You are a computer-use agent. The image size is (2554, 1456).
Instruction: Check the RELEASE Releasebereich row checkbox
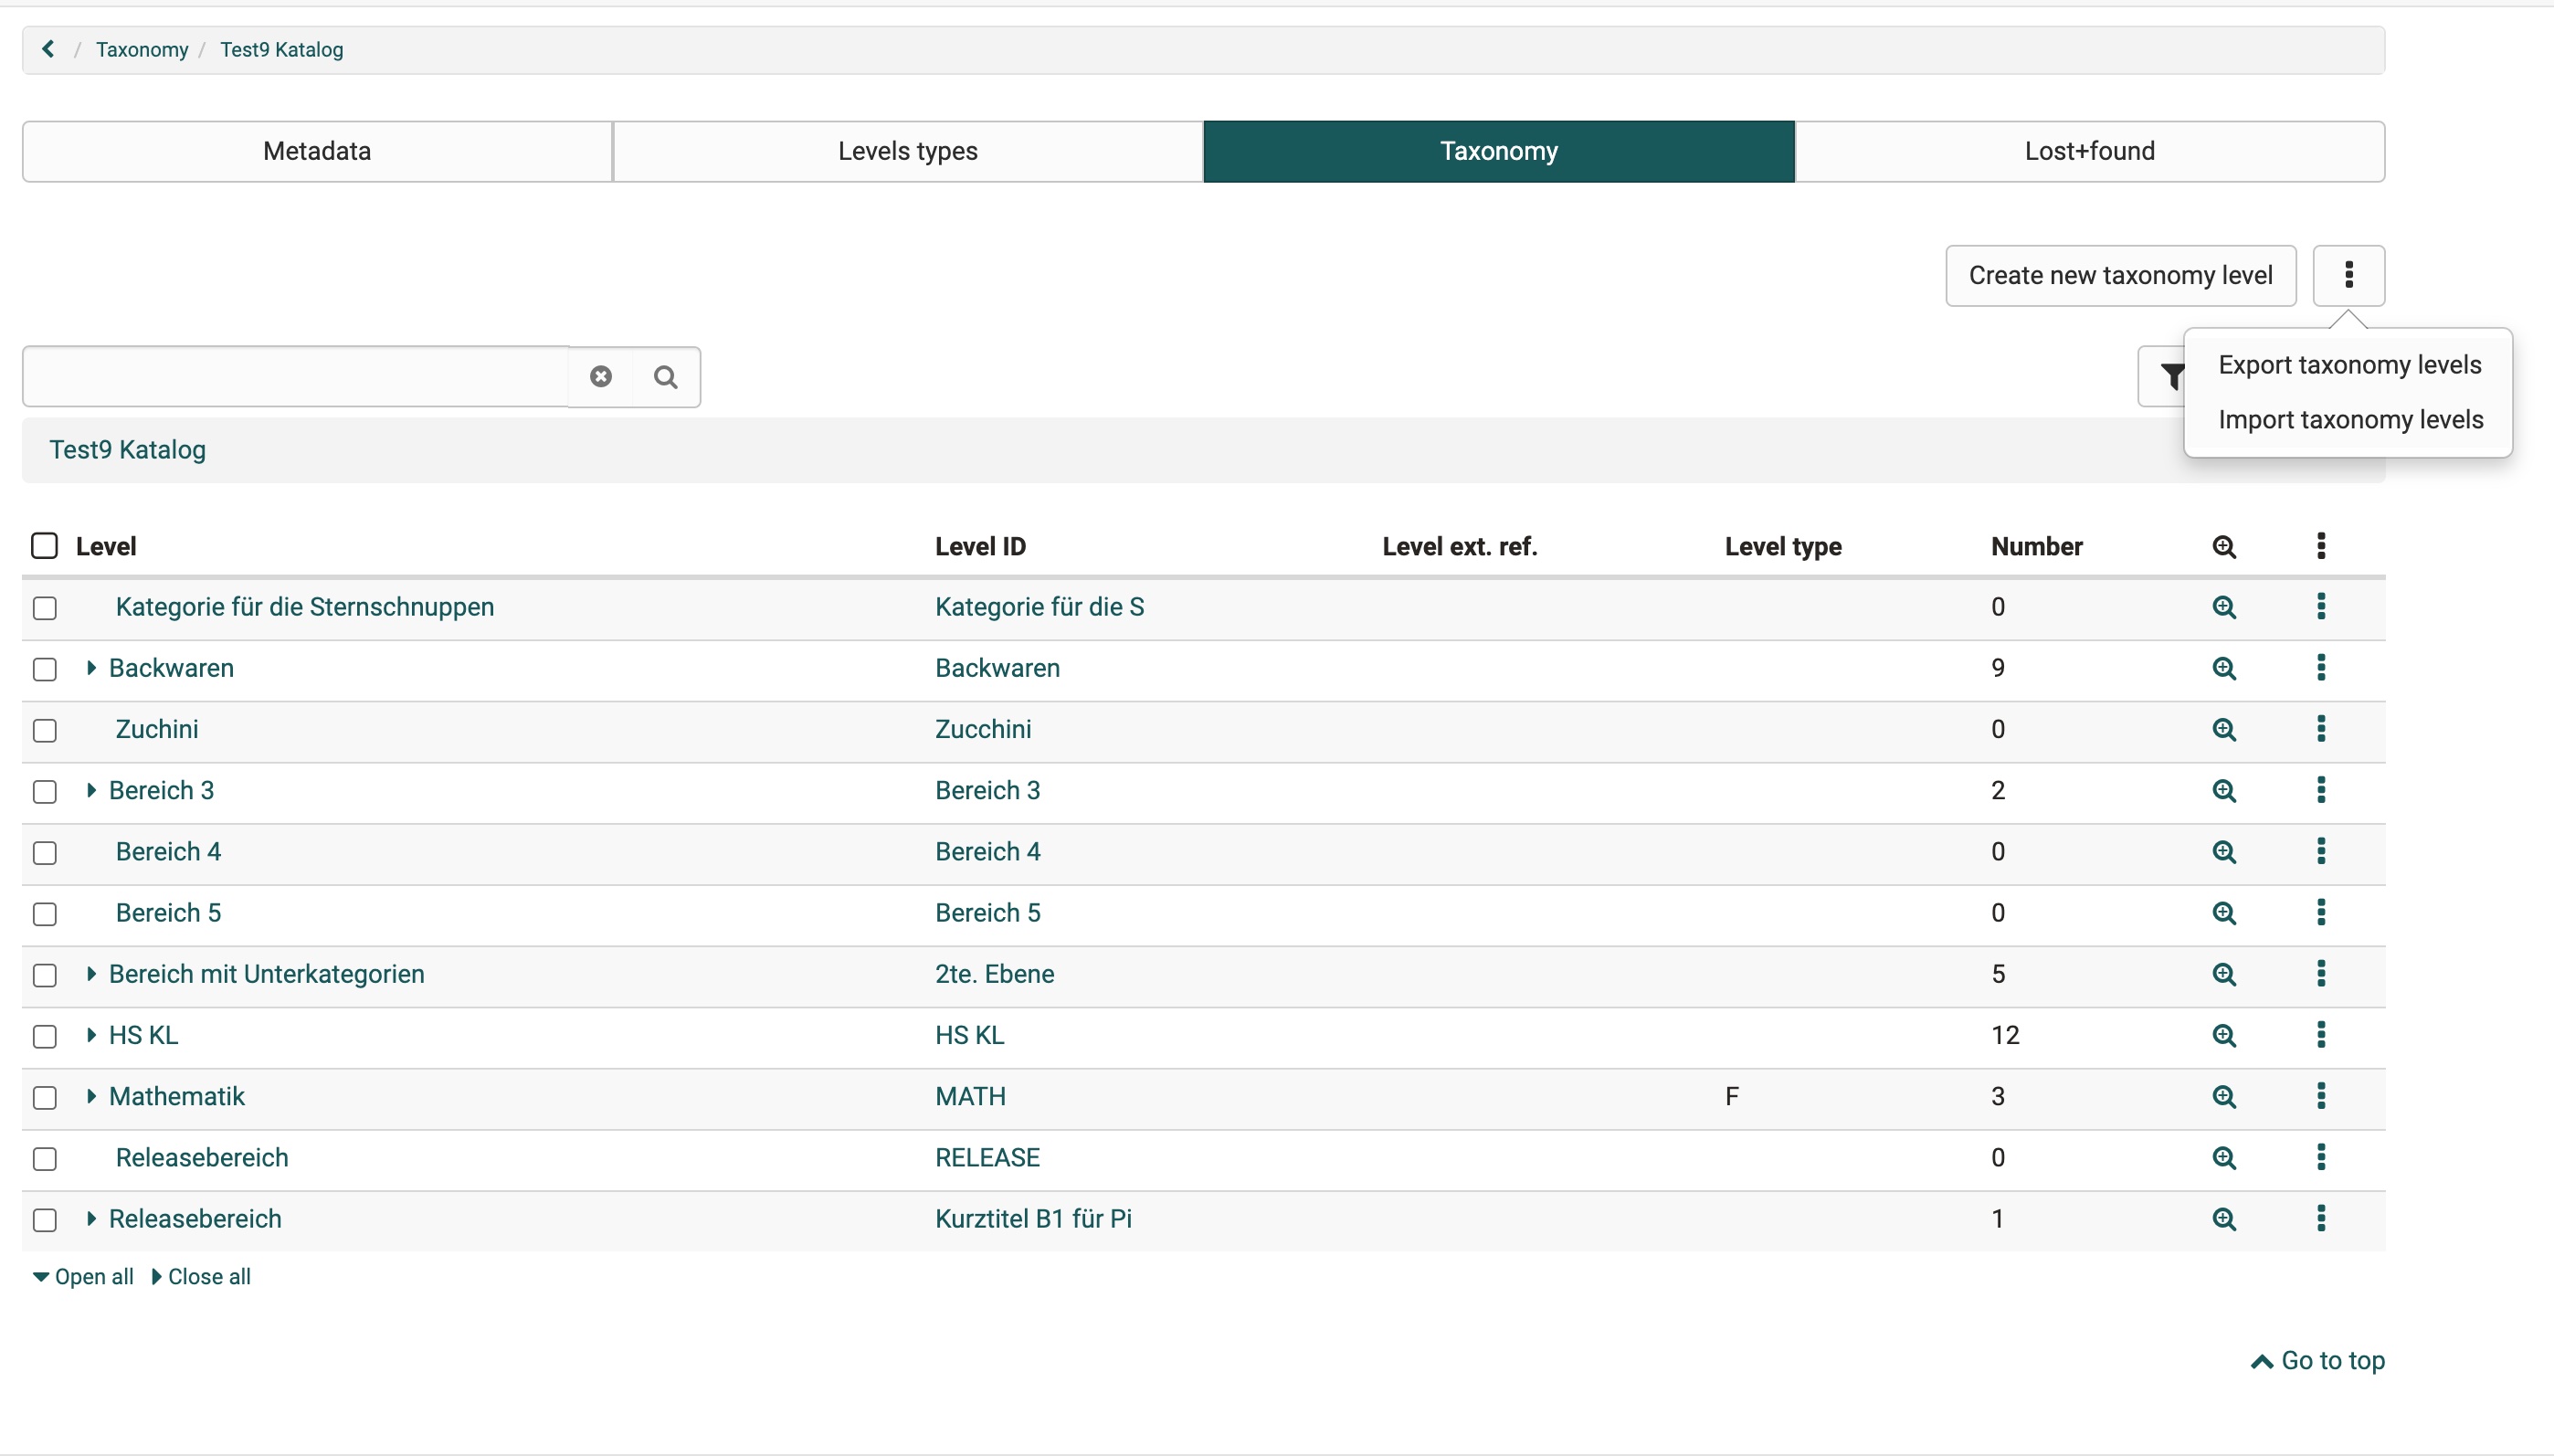point(44,1159)
